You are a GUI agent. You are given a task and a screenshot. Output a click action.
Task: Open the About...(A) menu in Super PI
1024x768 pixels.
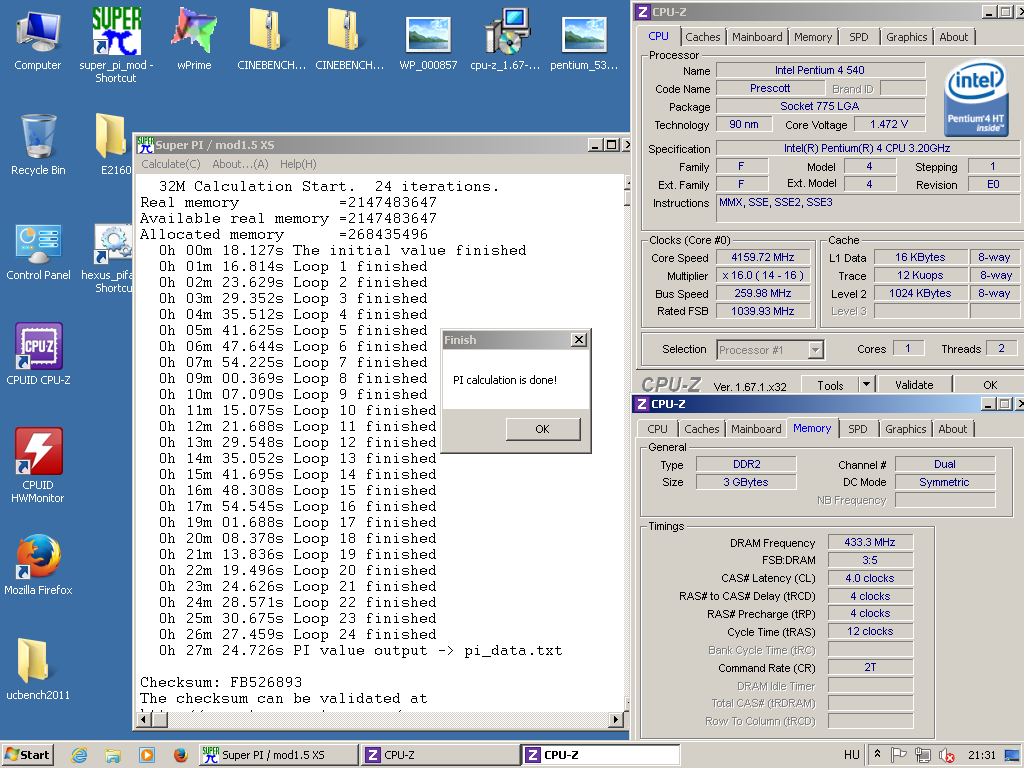[x=240, y=164]
